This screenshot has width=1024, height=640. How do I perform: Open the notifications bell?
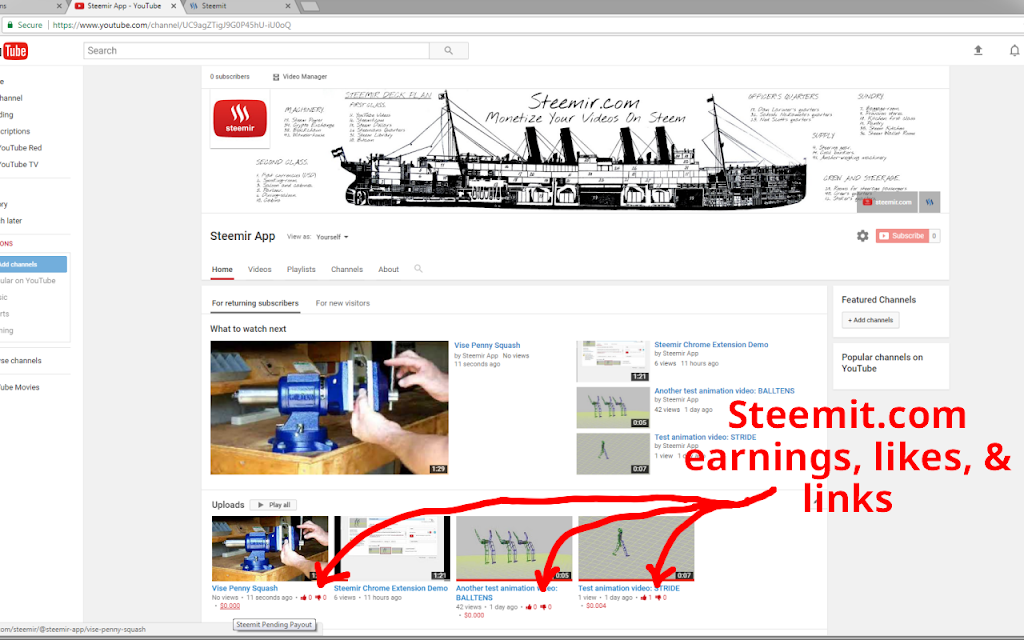pos(1014,50)
